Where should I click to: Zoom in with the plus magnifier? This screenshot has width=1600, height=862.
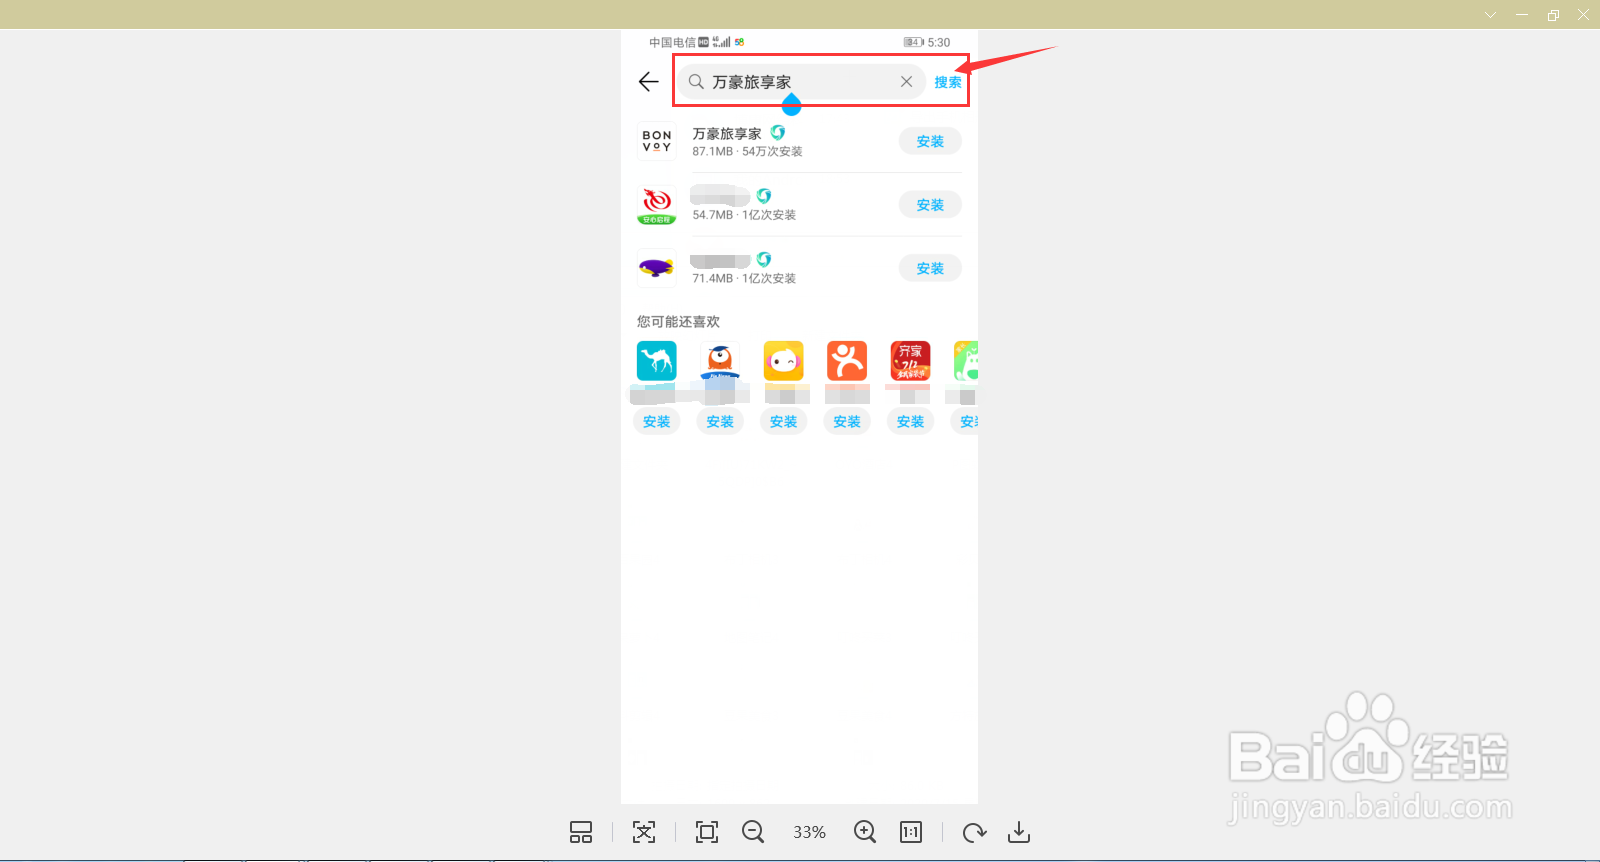pyautogui.click(x=865, y=832)
